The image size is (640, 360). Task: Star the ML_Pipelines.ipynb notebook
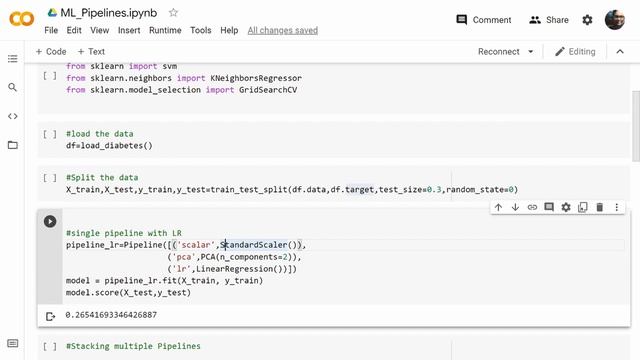pyautogui.click(x=173, y=13)
